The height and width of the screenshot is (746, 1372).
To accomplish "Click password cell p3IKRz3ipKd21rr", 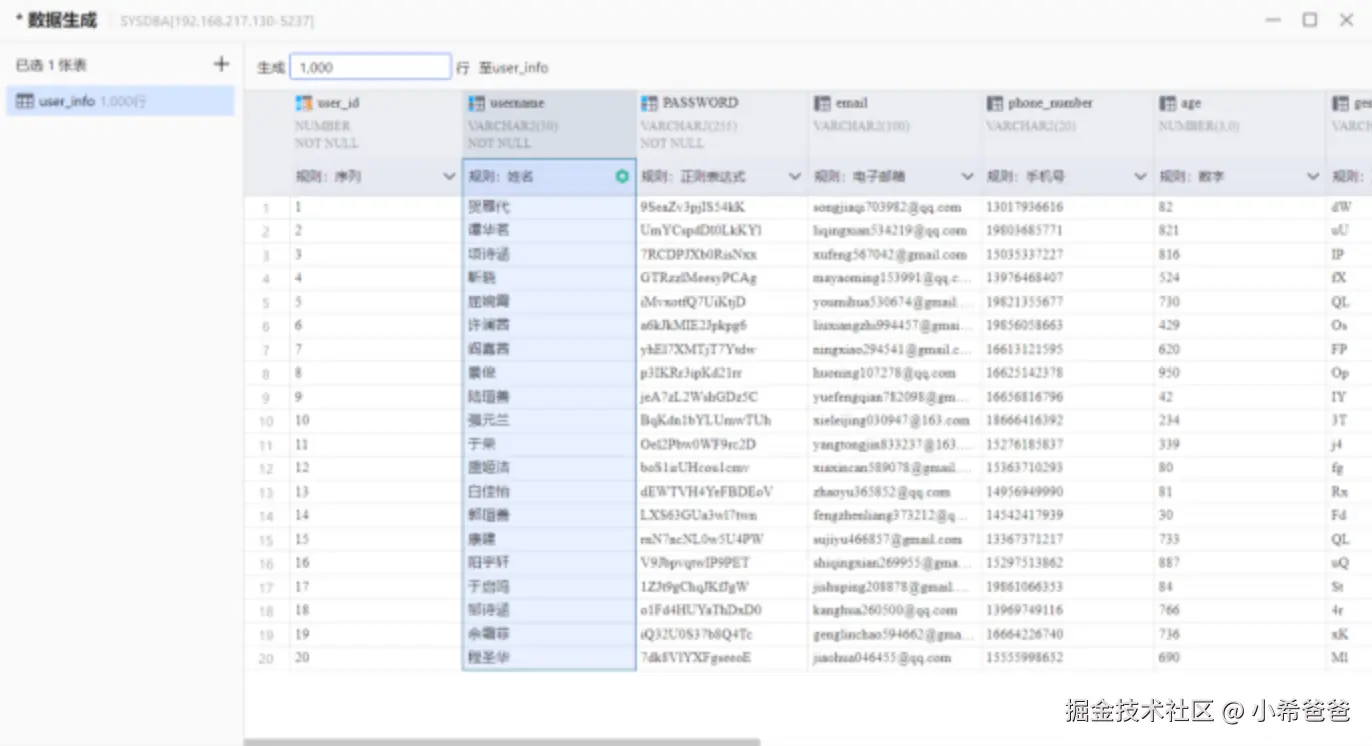I will [691, 373].
